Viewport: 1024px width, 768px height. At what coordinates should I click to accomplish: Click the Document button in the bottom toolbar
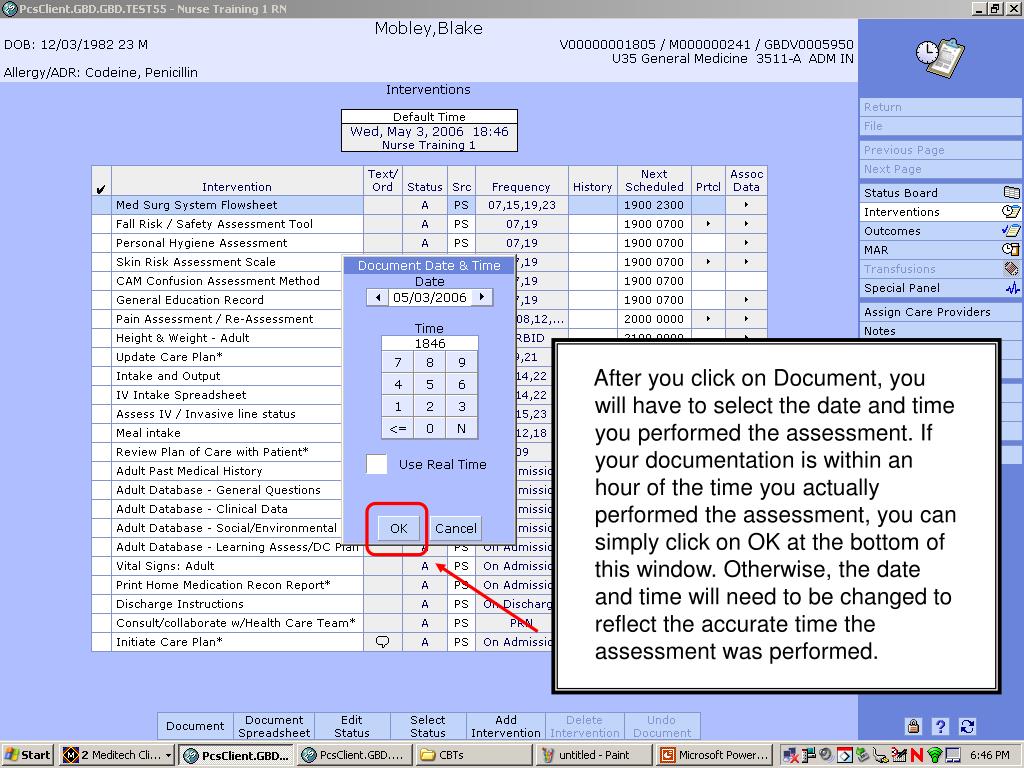(195, 726)
